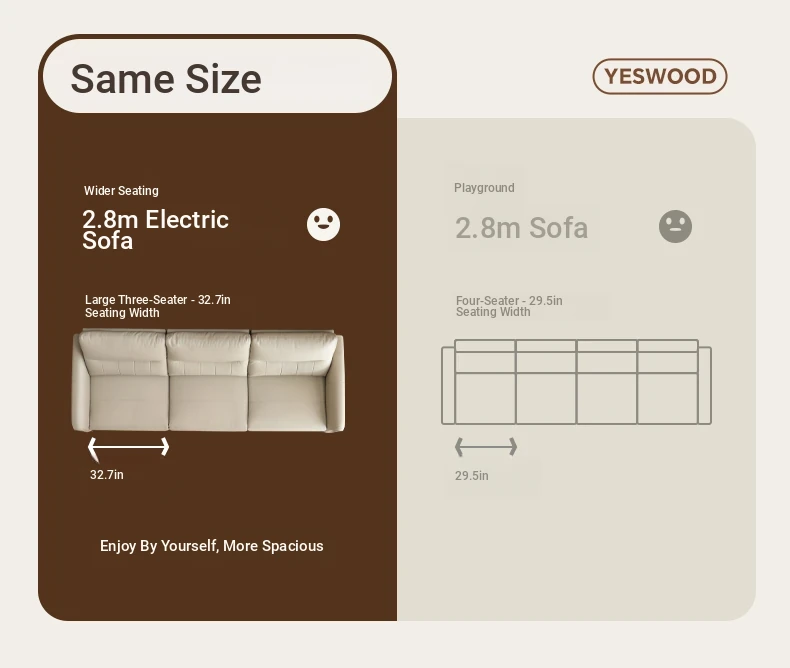The height and width of the screenshot is (668, 790).
Task: Click the right armrest of the outlined sofa
Action: pyautogui.click(x=704, y=385)
